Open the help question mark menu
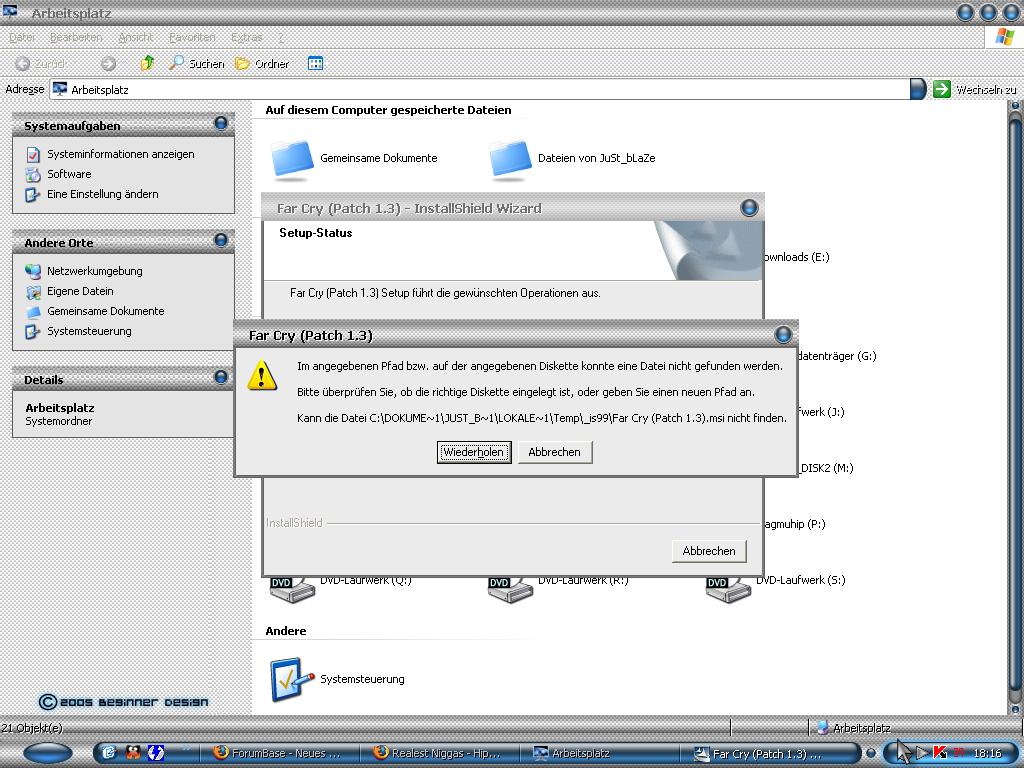Viewport: 1024px width, 768px height. (x=281, y=37)
